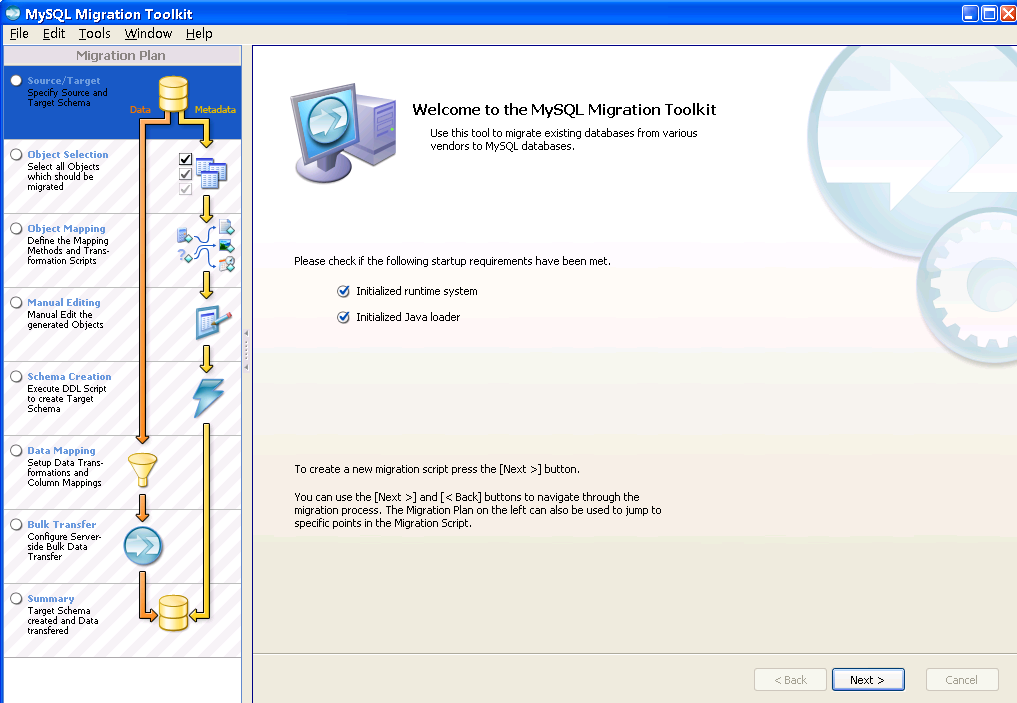
Task: Click the MySQL Migration Toolkit title bar icon
Action: tap(12, 13)
